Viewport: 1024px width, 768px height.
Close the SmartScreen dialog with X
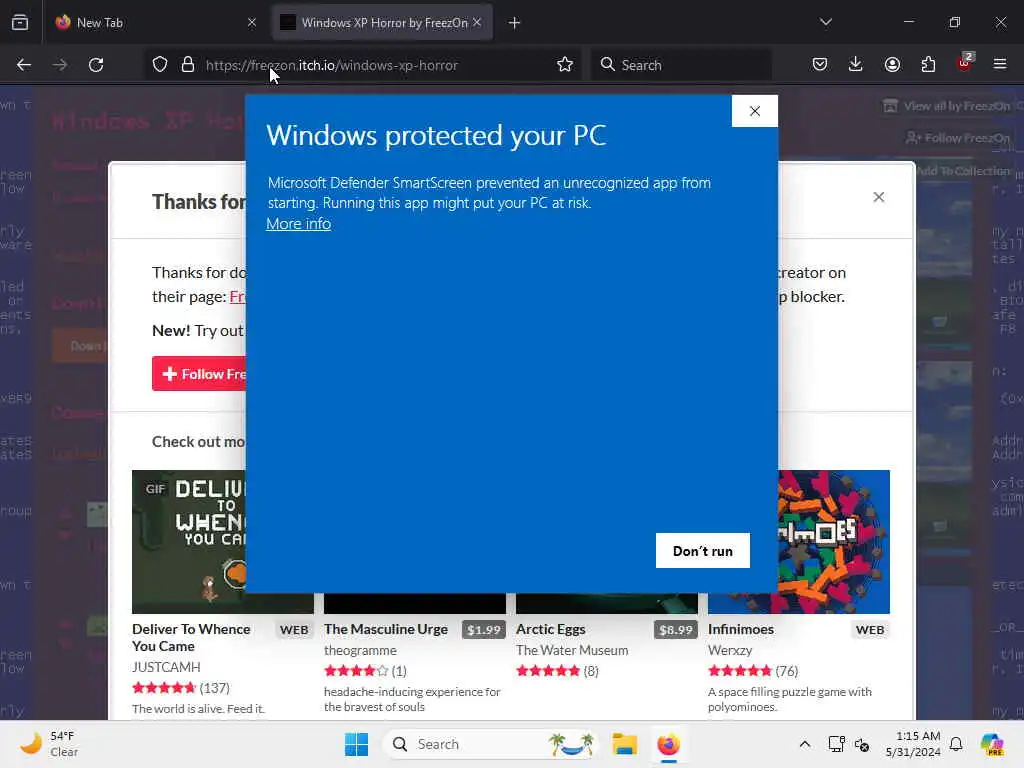point(755,111)
